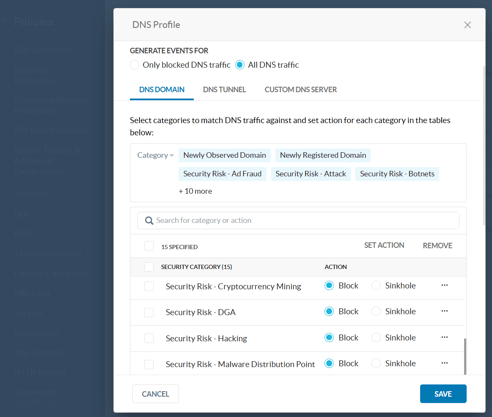Go back using the arrow beside Policies
The image size is (492, 417).
coord(5,21)
